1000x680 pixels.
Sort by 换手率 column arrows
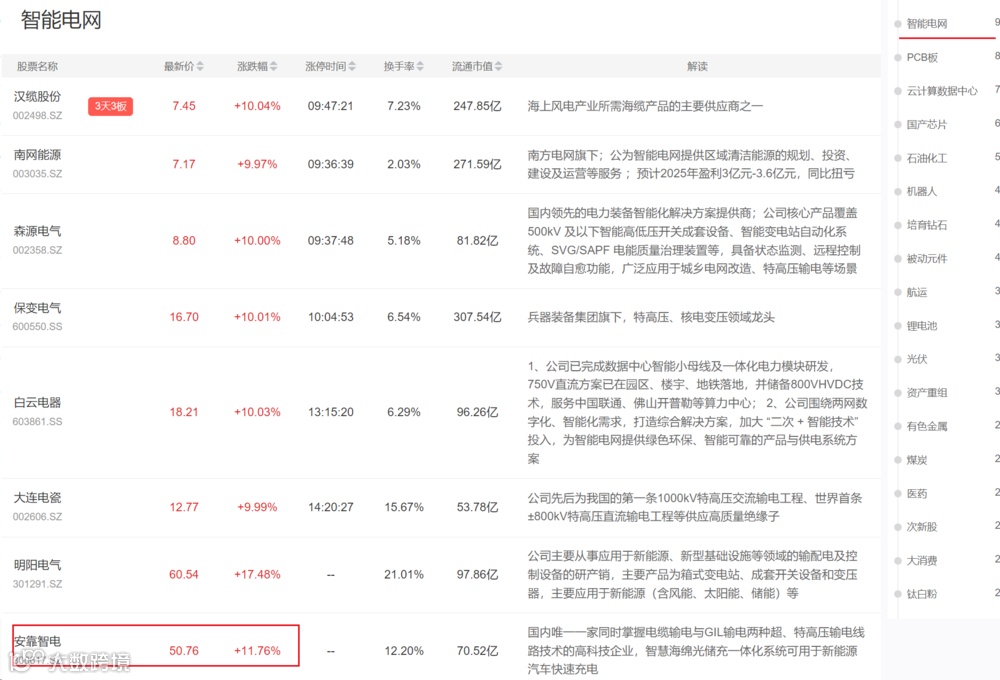coord(420,66)
